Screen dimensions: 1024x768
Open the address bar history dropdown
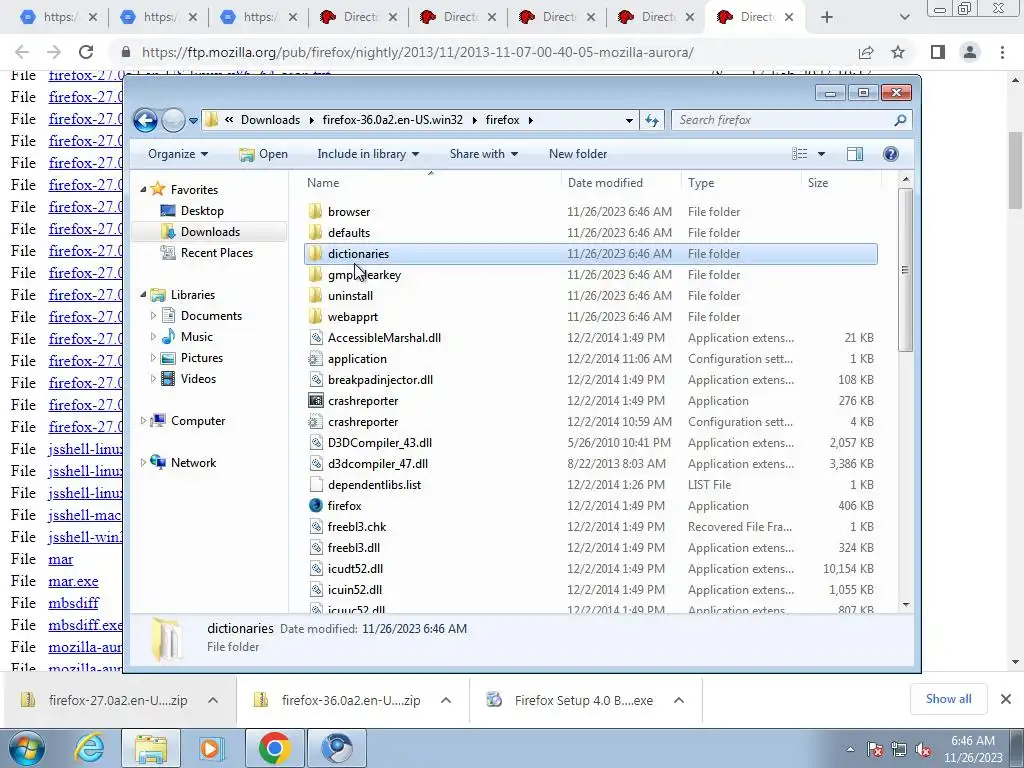click(x=629, y=121)
